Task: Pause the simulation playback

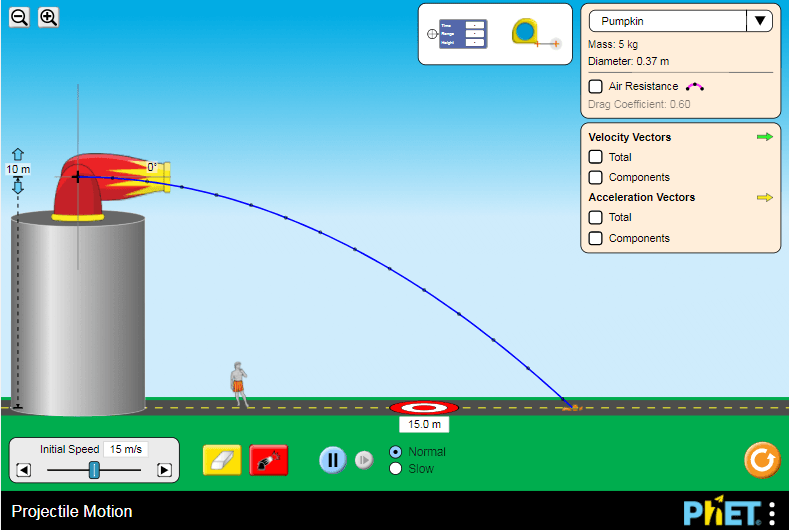Action: (x=333, y=460)
